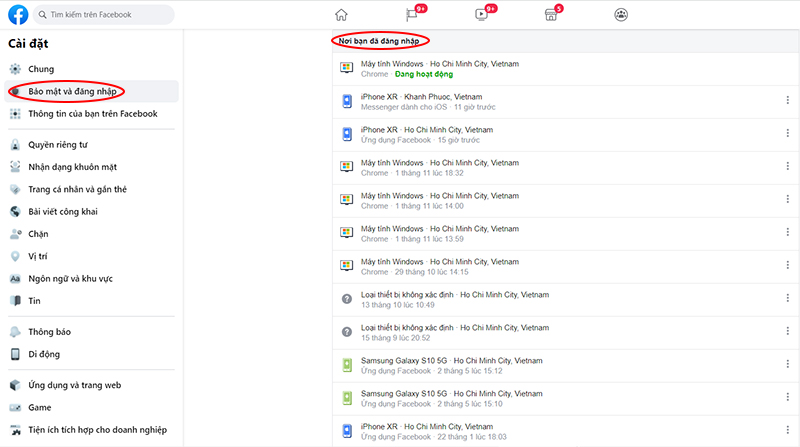Click the Vị trí pin icon

click(x=15, y=256)
